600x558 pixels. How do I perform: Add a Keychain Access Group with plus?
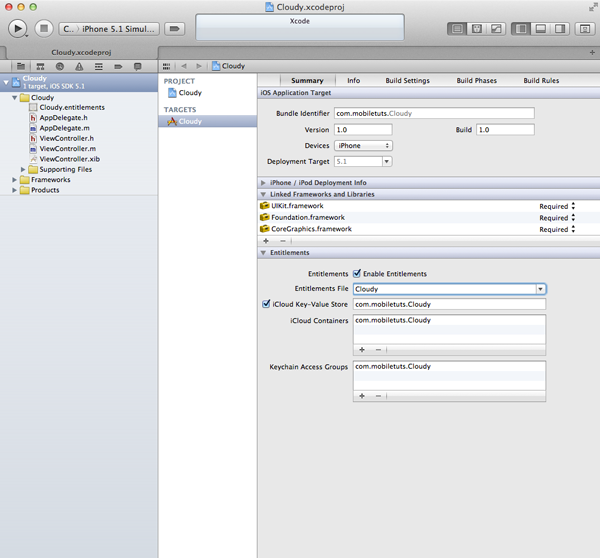pos(362,396)
